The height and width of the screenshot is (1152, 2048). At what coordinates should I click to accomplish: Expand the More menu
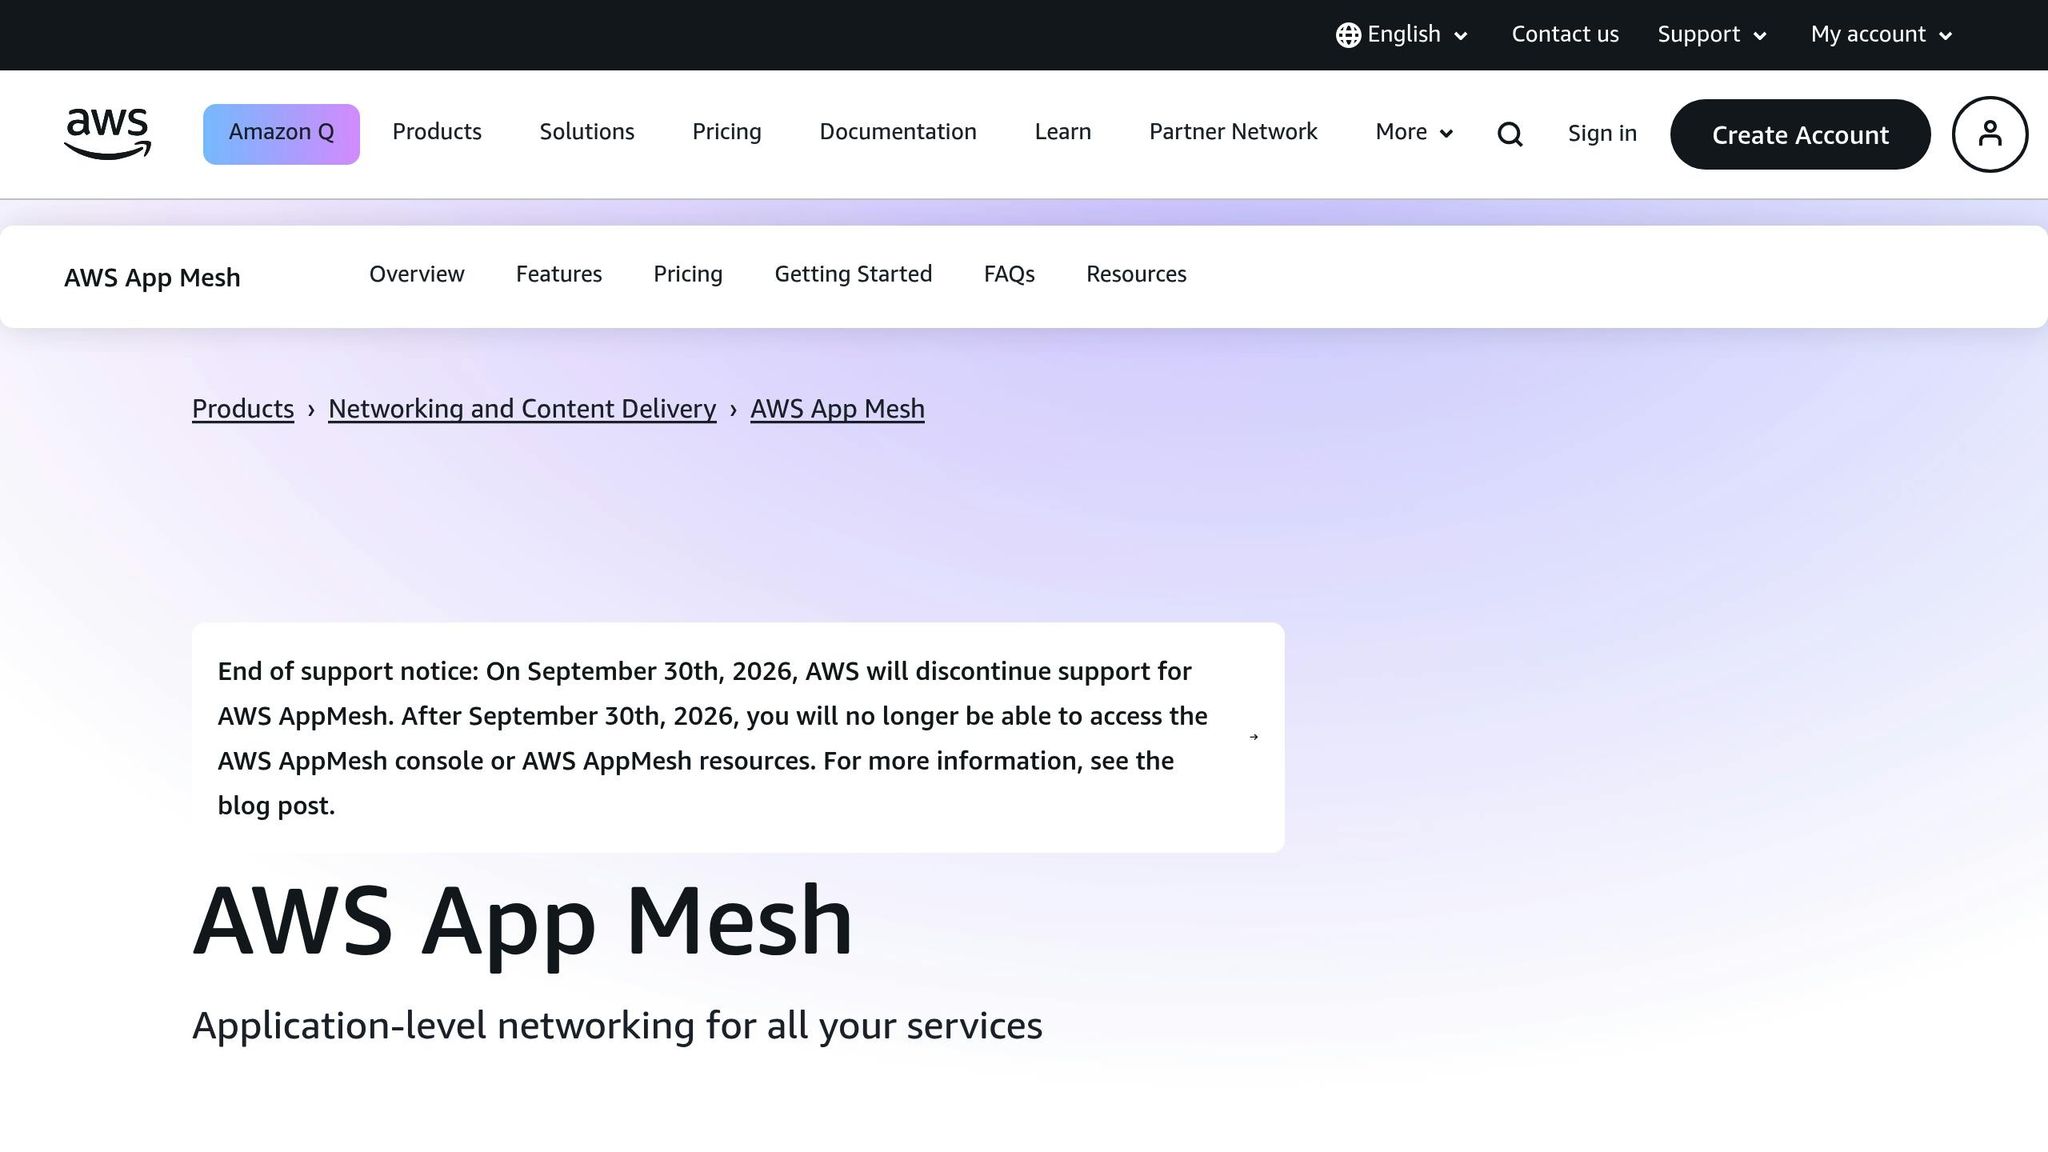[x=1414, y=132]
